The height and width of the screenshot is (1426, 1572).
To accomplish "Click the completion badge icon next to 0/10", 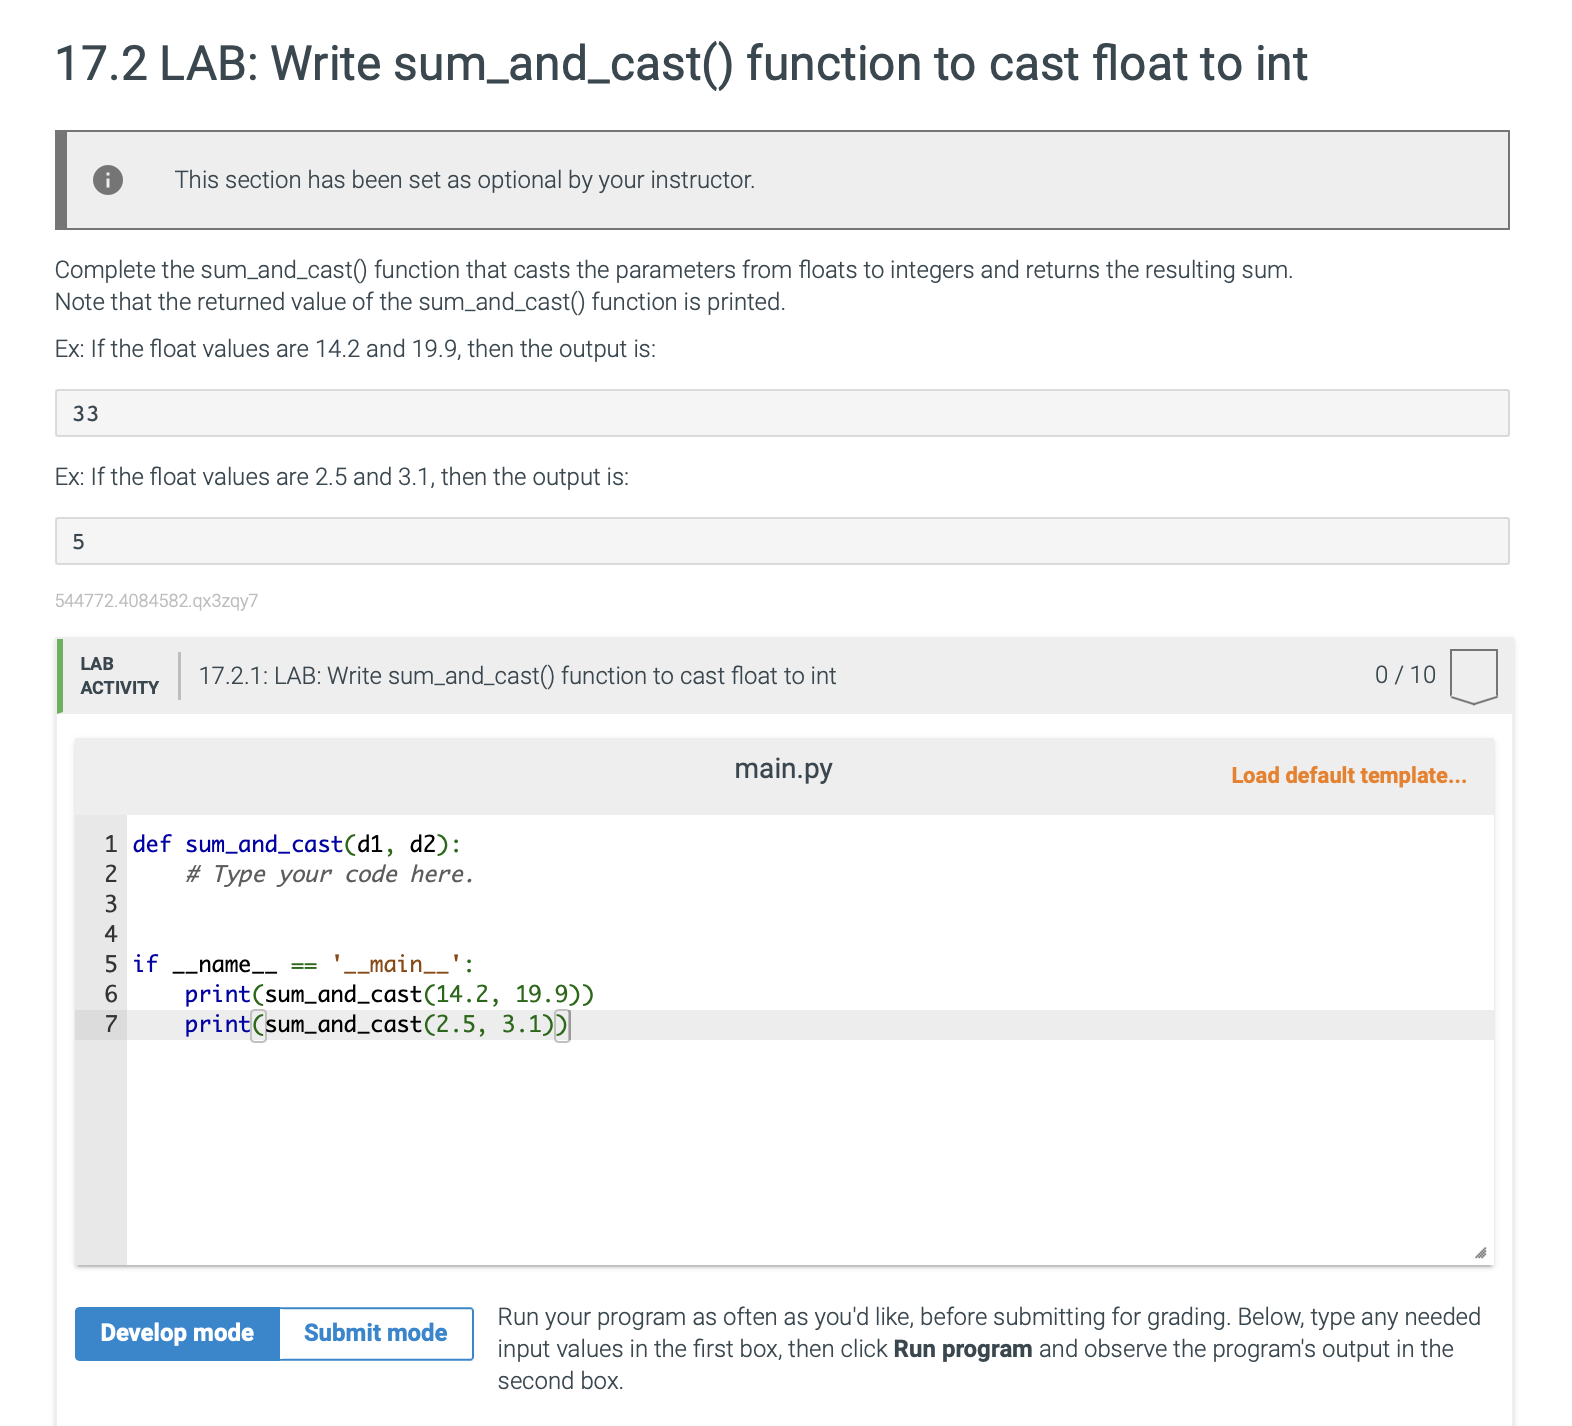I will pos(1473,676).
